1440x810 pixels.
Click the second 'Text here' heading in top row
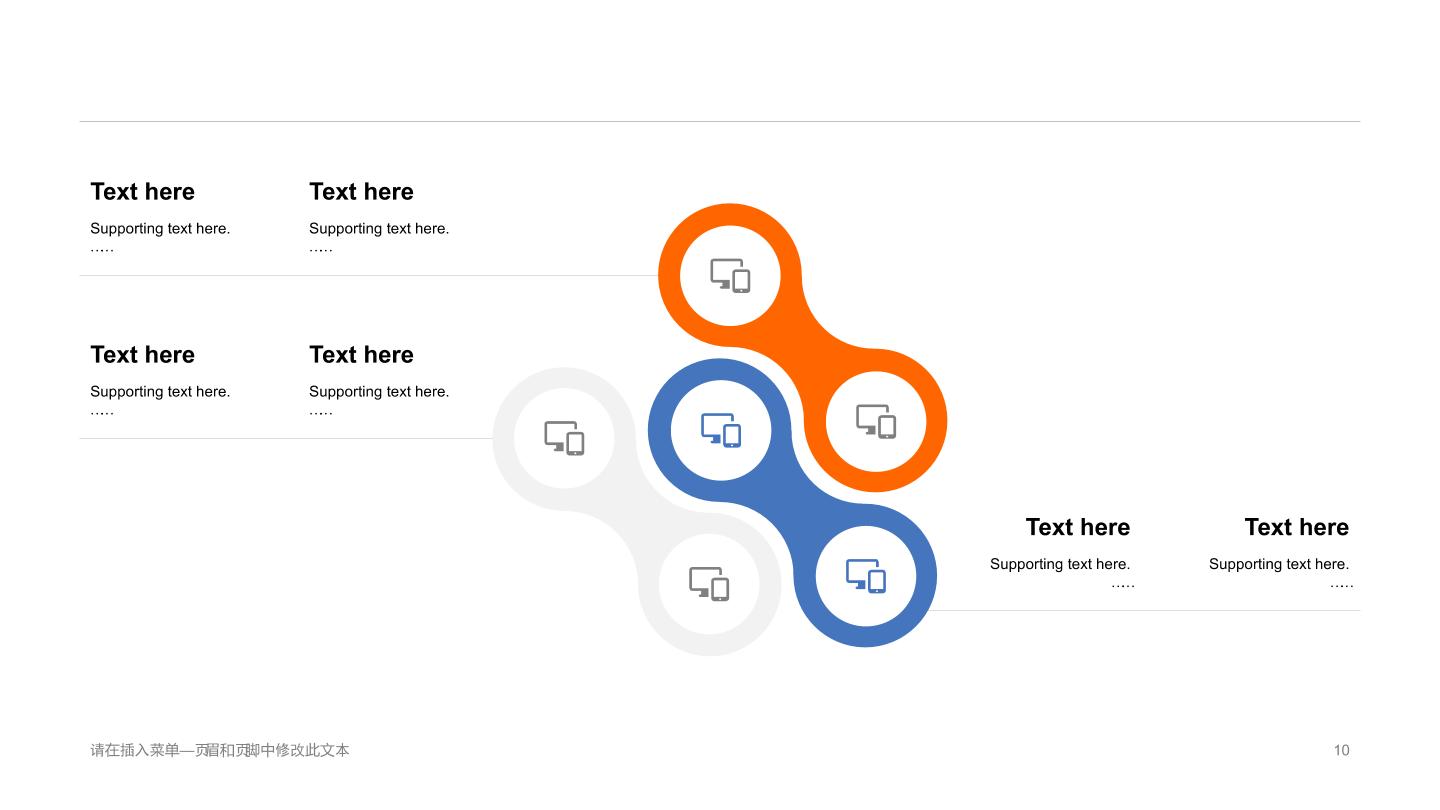[x=361, y=192]
